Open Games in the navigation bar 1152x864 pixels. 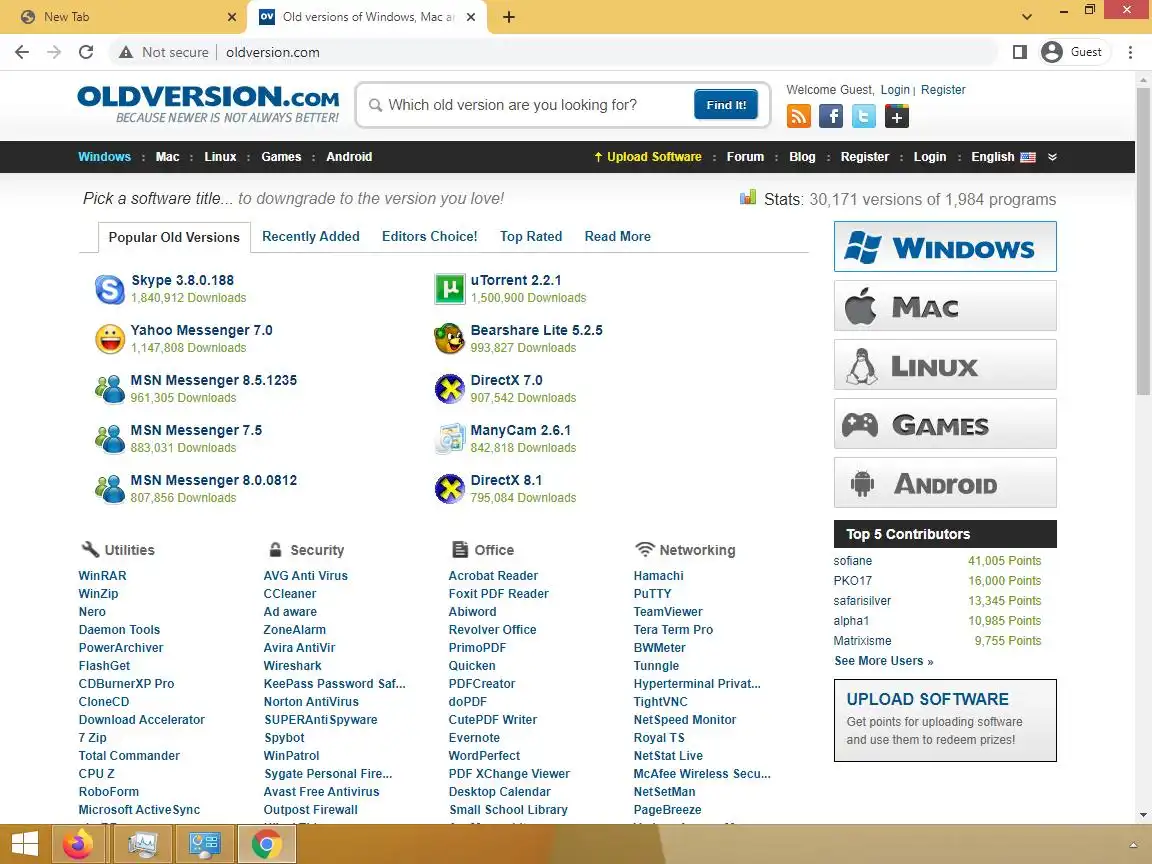pos(281,156)
